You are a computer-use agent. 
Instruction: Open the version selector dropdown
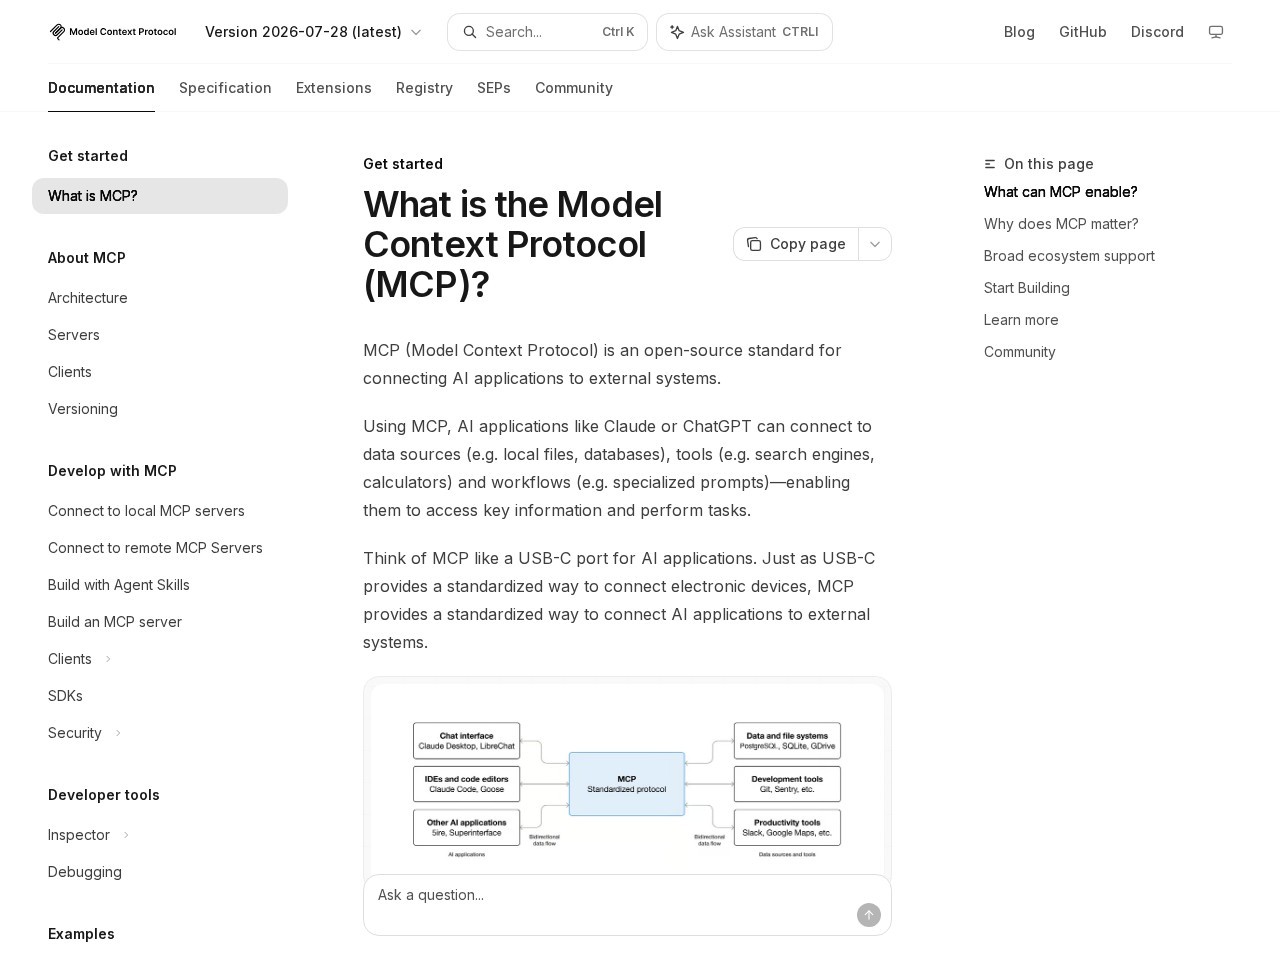click(x=313, y=32)
